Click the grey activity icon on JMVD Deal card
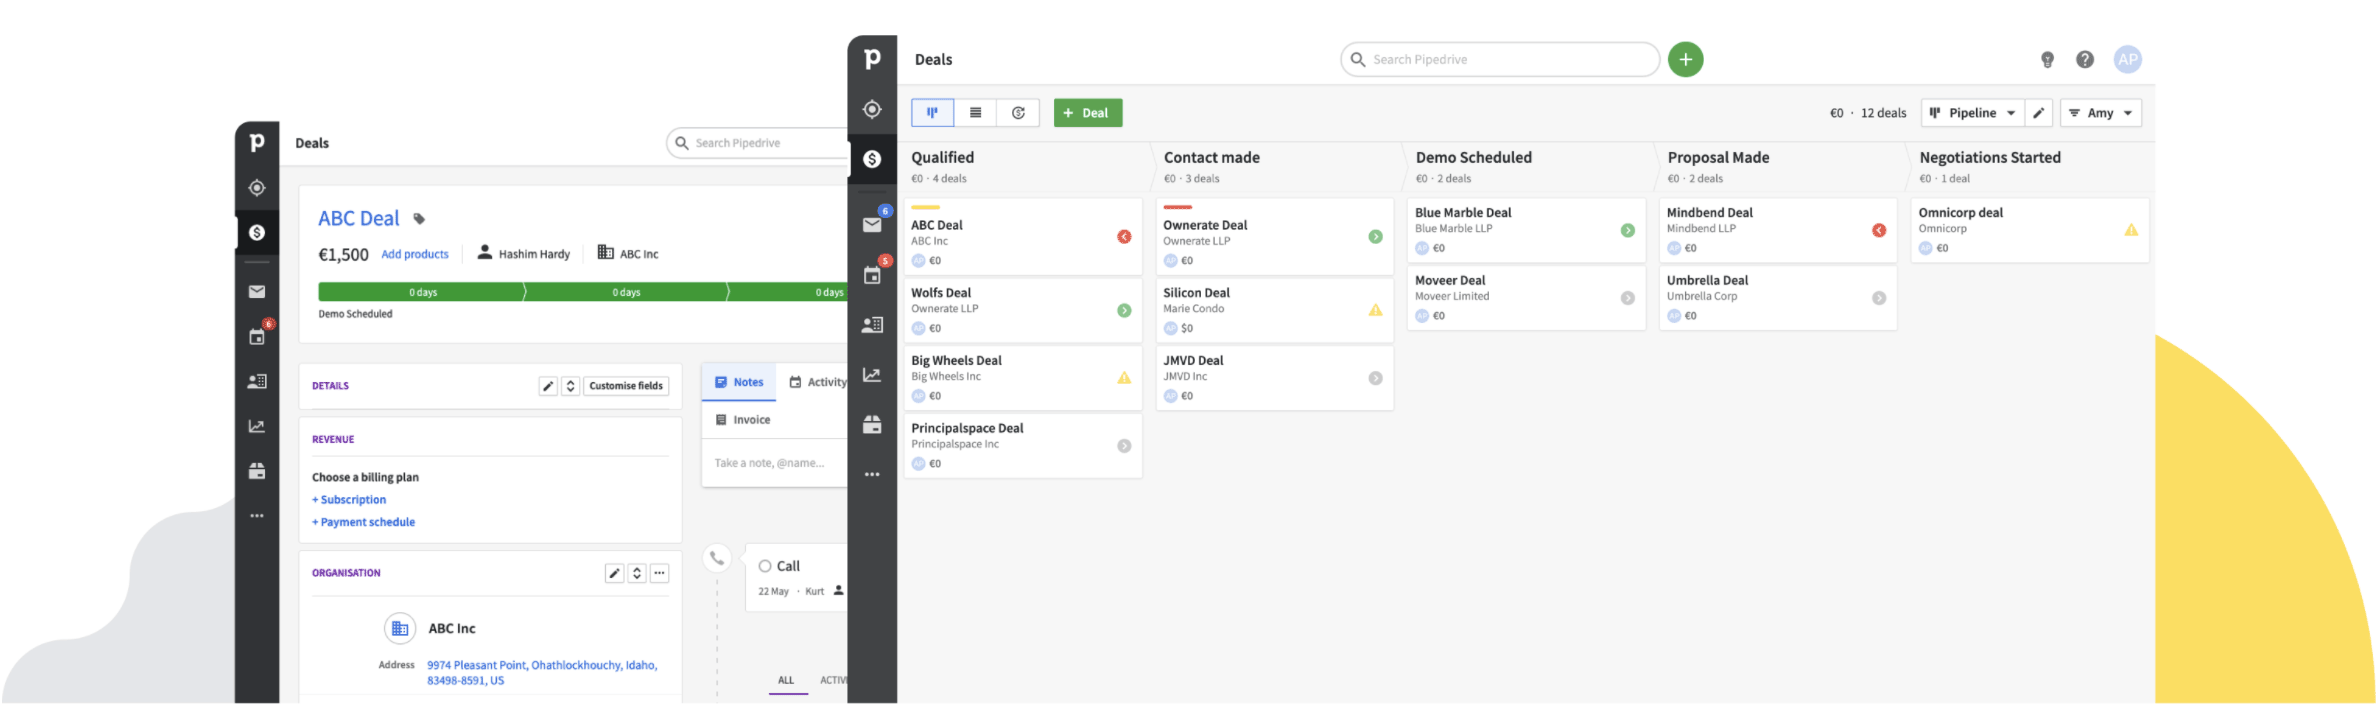 pos(1375,378)
